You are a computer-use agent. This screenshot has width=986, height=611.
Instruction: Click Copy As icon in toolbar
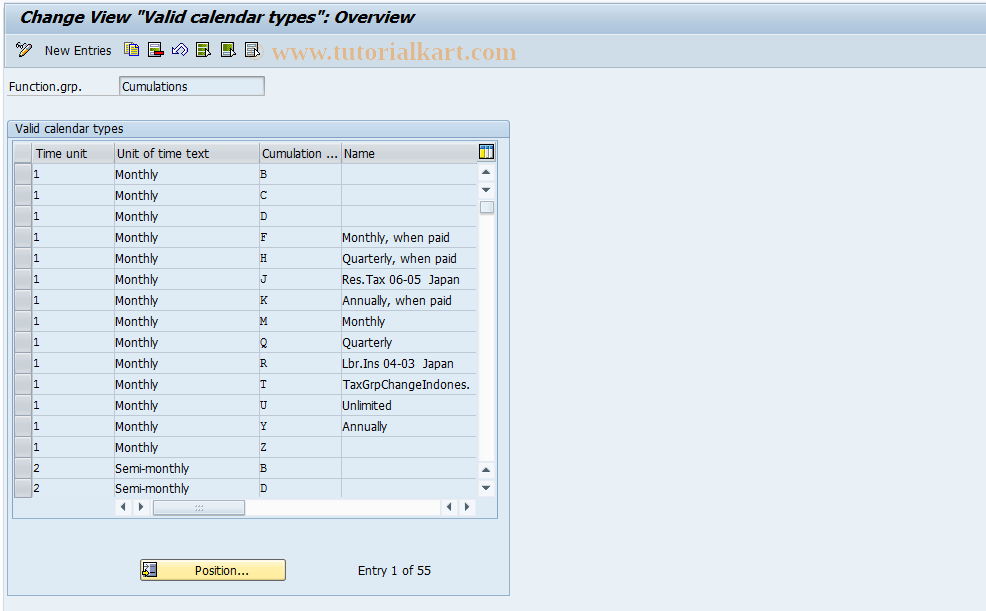click(131, 50)
